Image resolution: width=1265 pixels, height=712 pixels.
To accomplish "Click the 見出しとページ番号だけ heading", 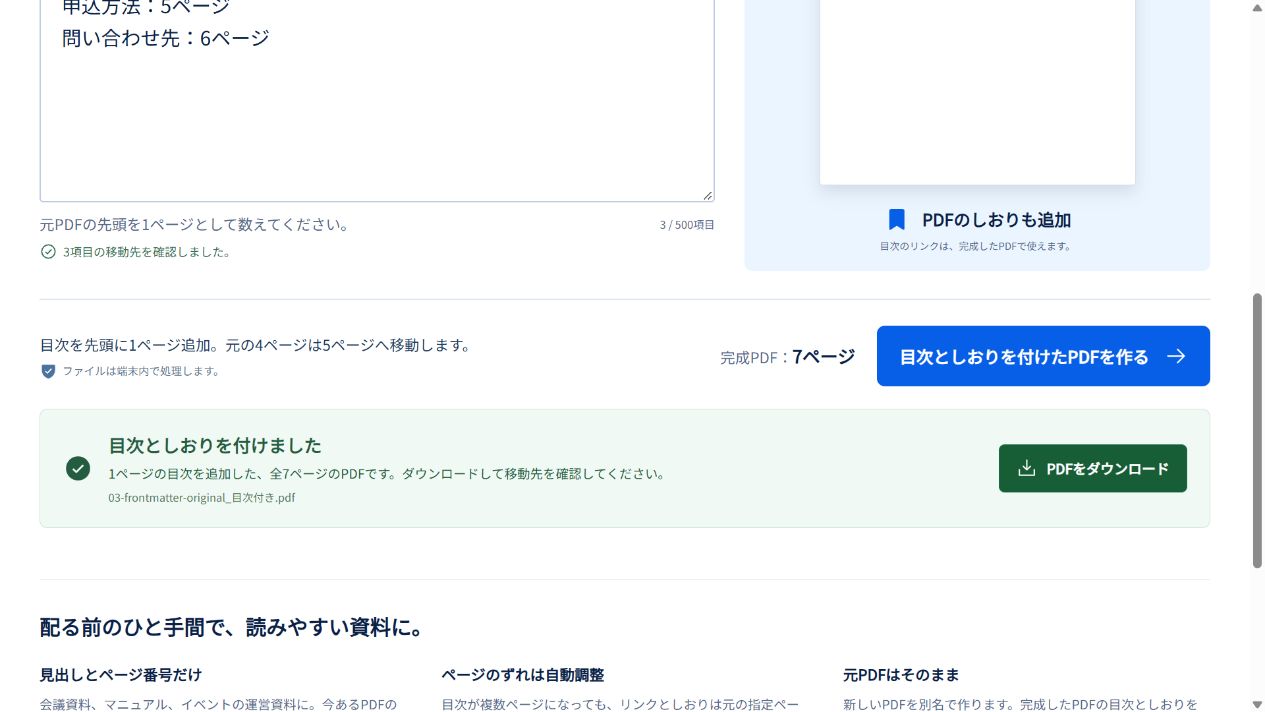I will coord(121,675).
